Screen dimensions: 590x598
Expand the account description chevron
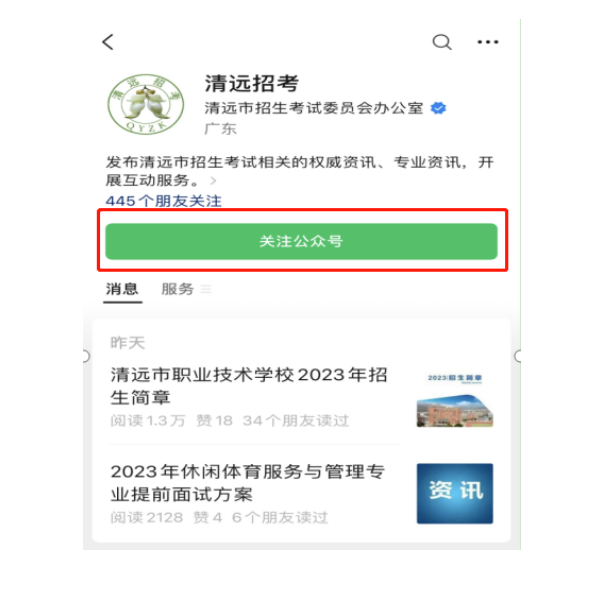coord(213,181)
